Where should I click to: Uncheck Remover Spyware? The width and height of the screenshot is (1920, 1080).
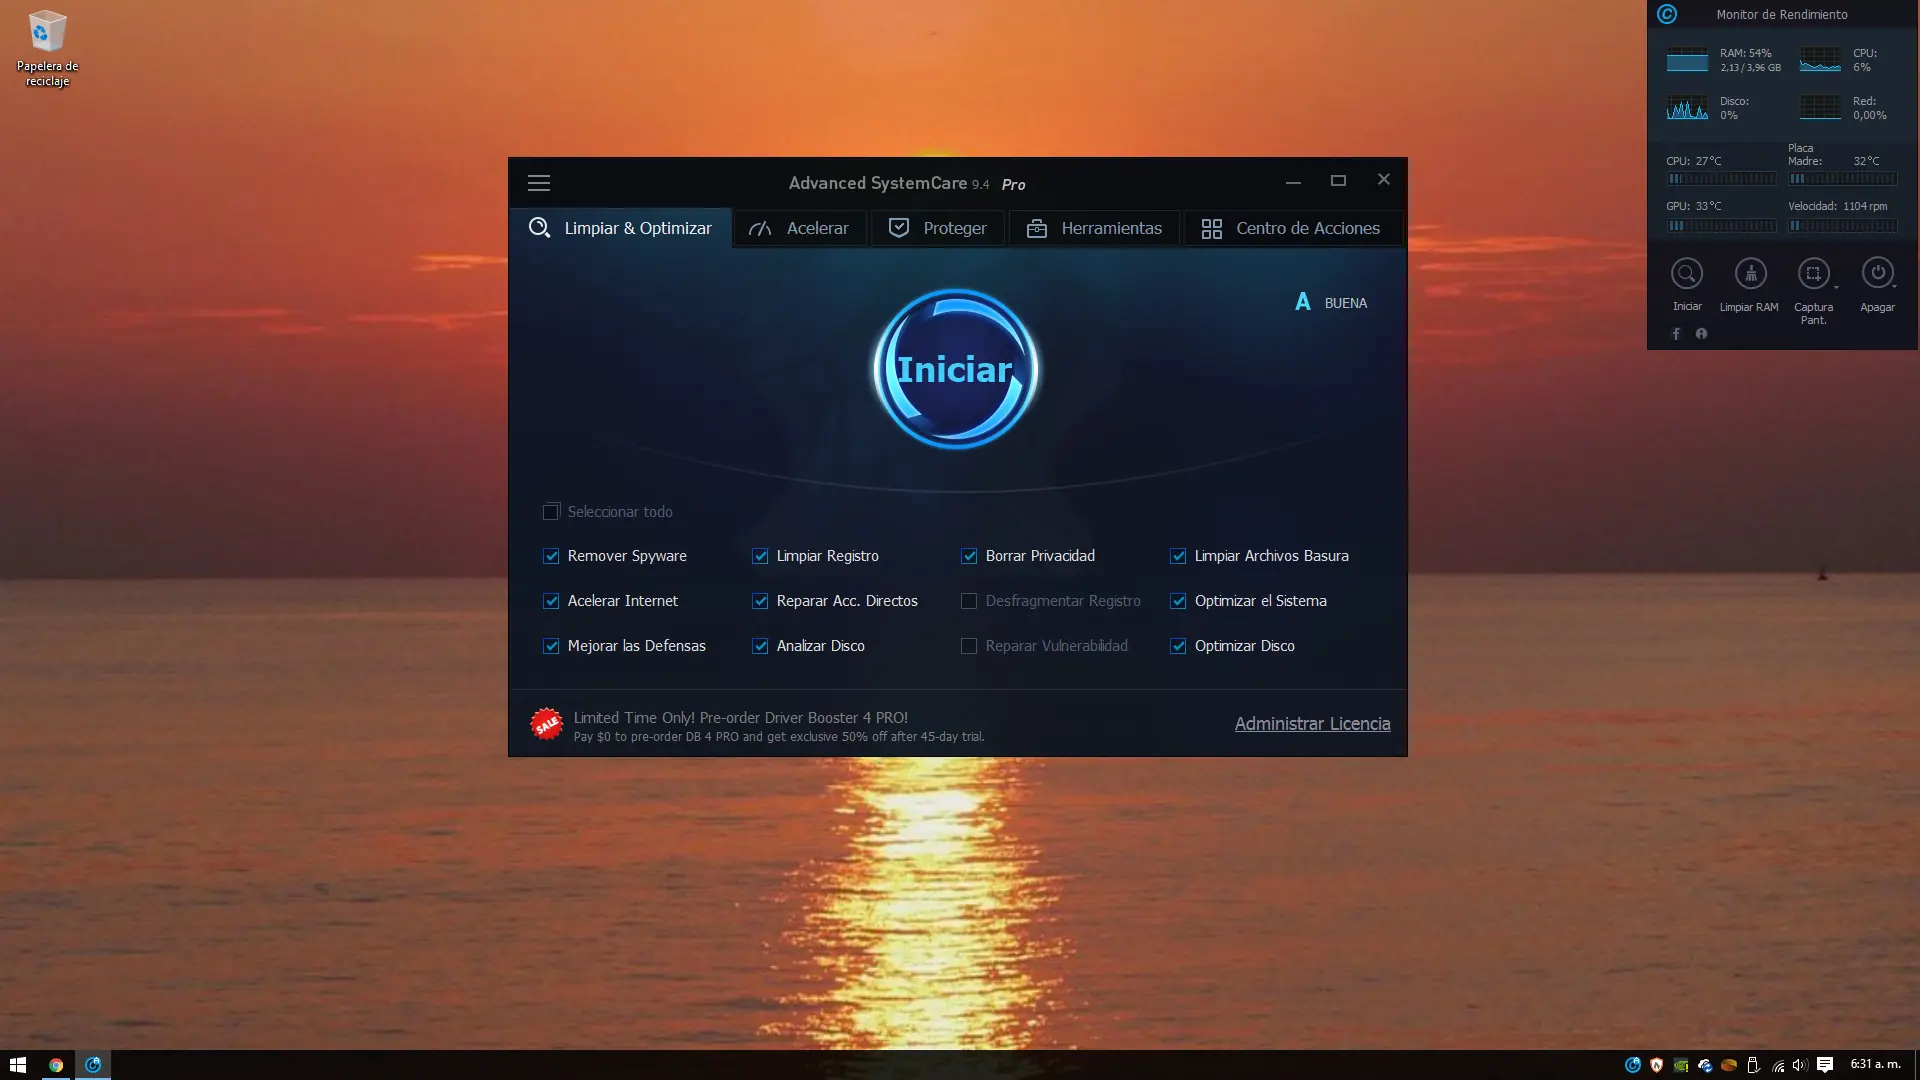pyautogui.click(x=551, y=556)
